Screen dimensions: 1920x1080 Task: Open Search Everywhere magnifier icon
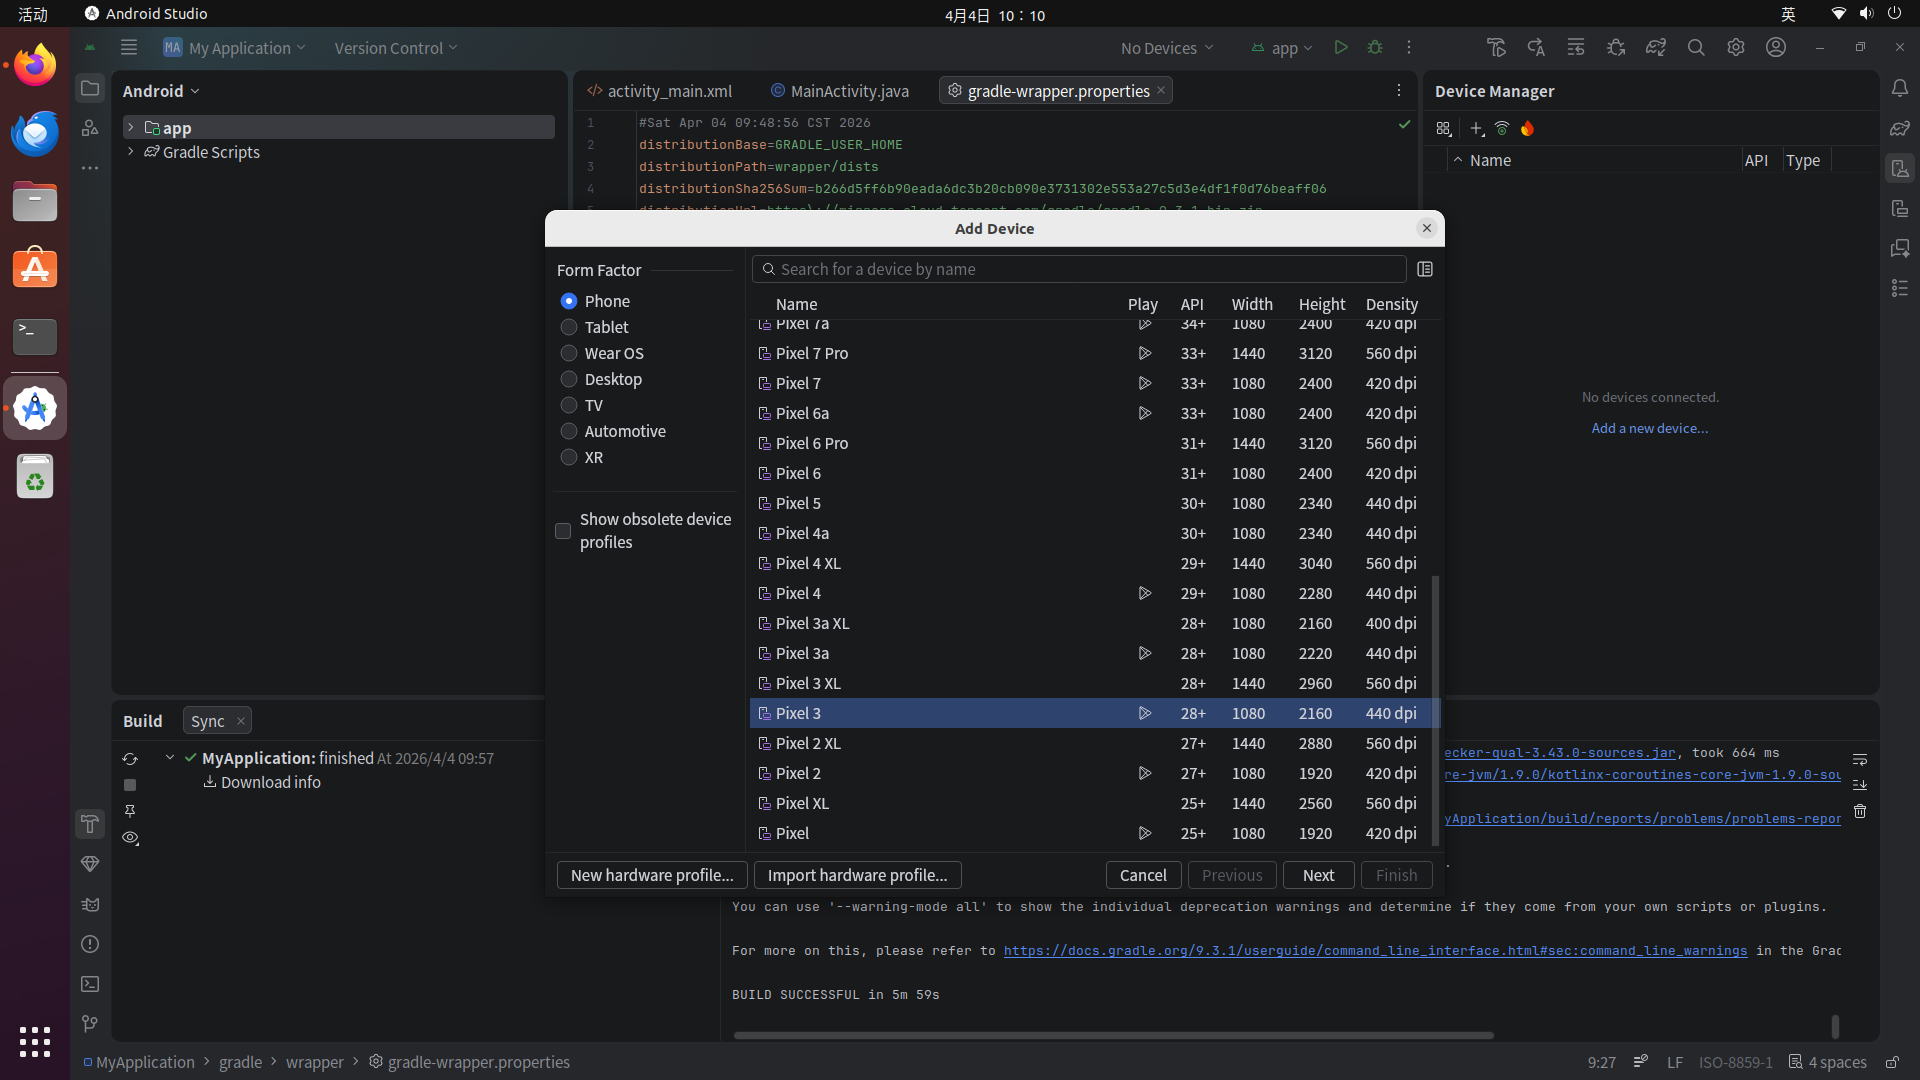click(x=1696, y=47)
